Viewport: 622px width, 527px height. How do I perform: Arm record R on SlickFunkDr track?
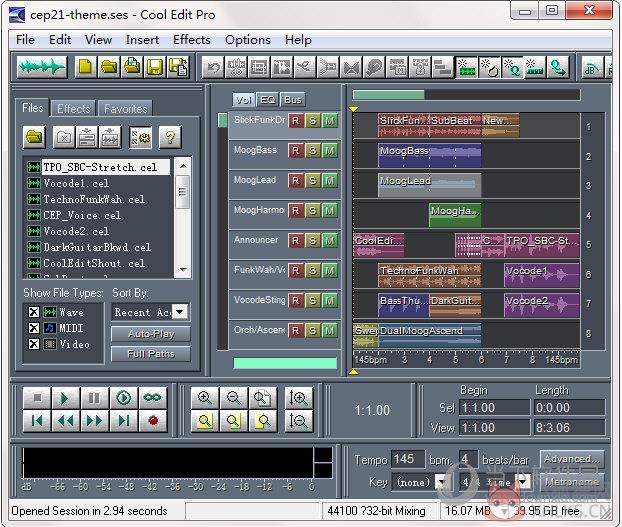click(x=296, y=121)
